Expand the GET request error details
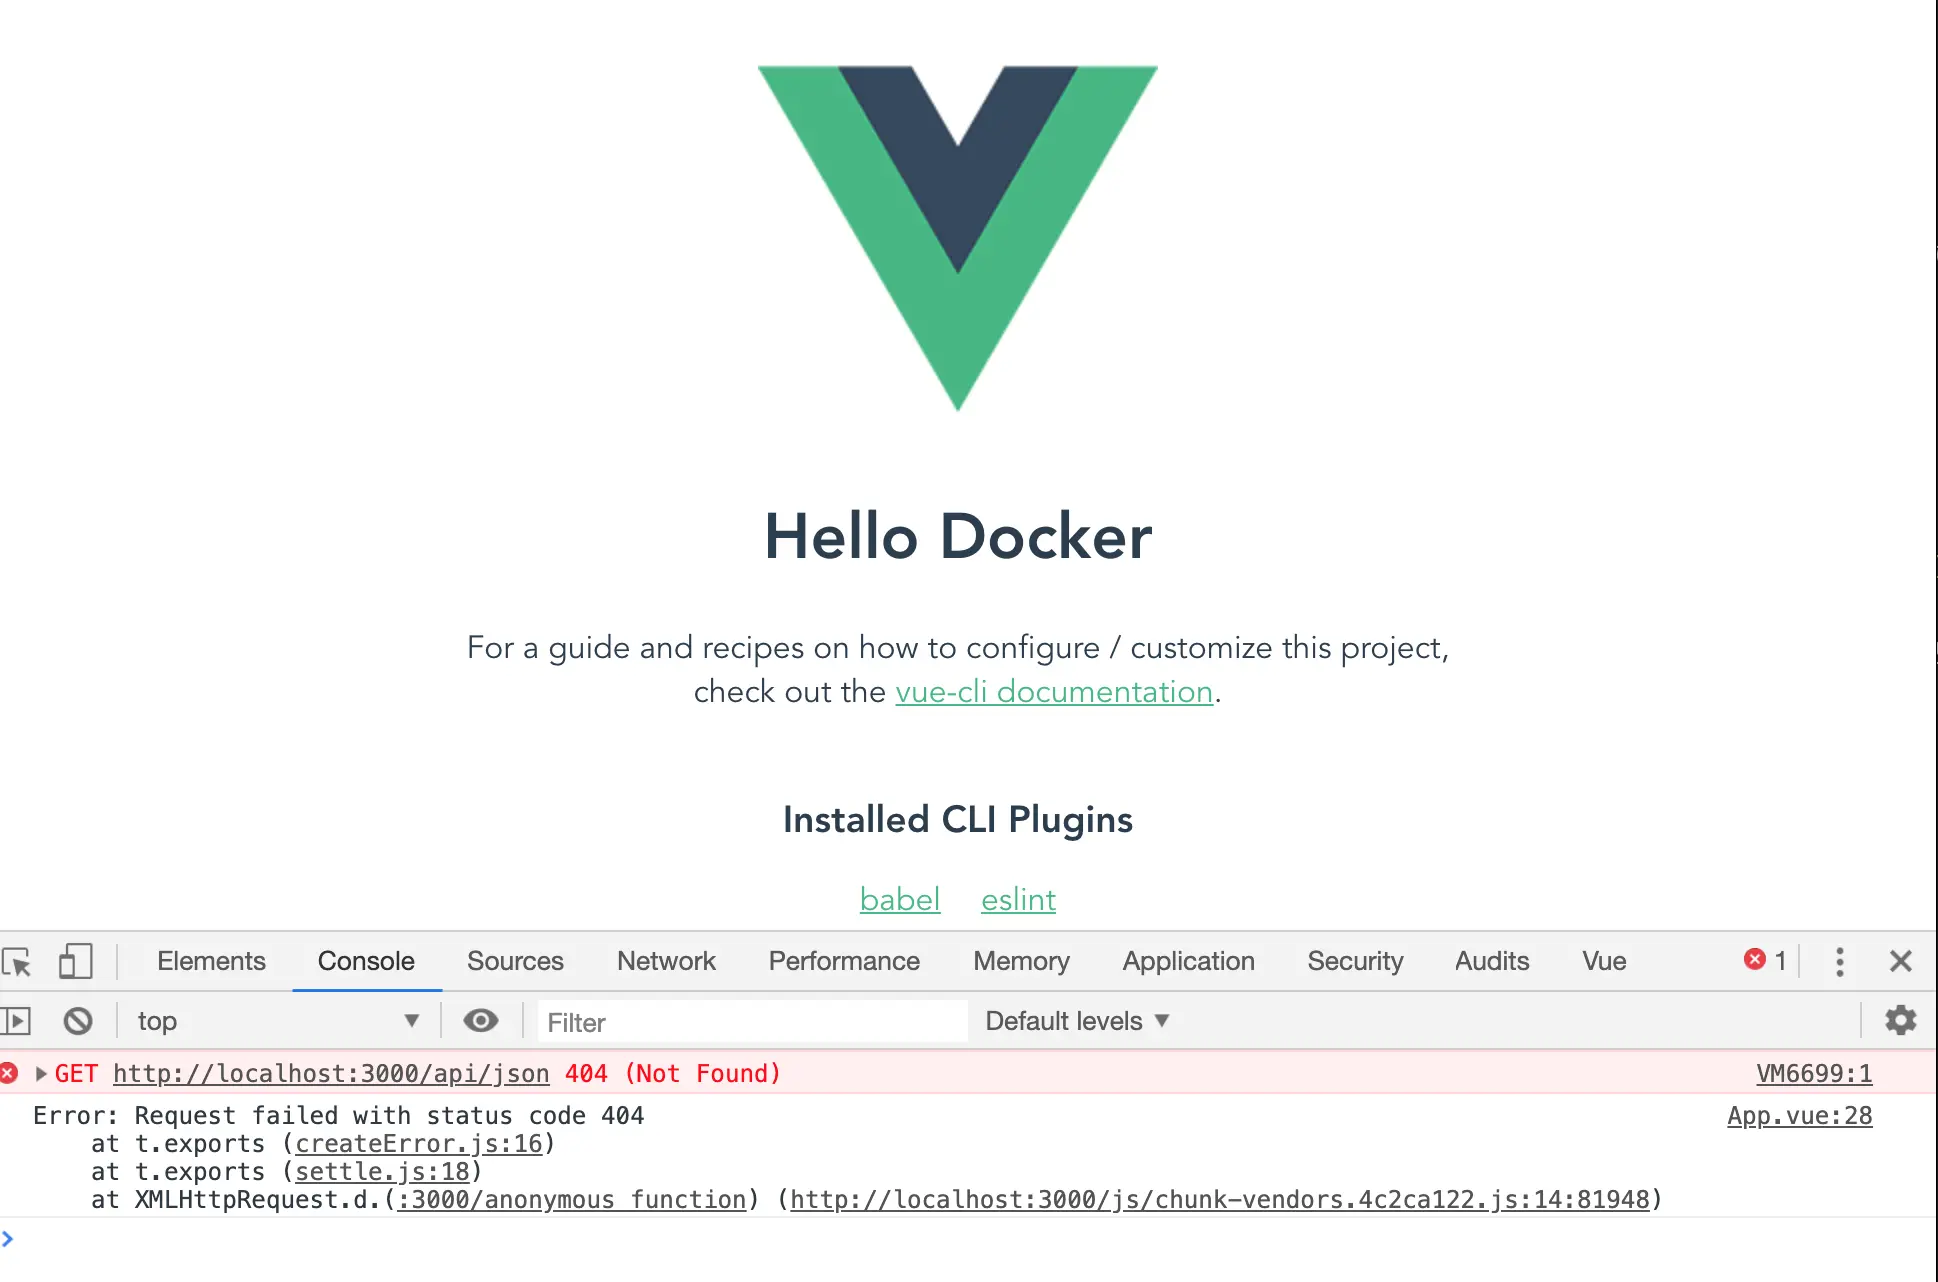Image resolution: width=1938 pixels, height=1282 pixels. tap(41, 1073)
